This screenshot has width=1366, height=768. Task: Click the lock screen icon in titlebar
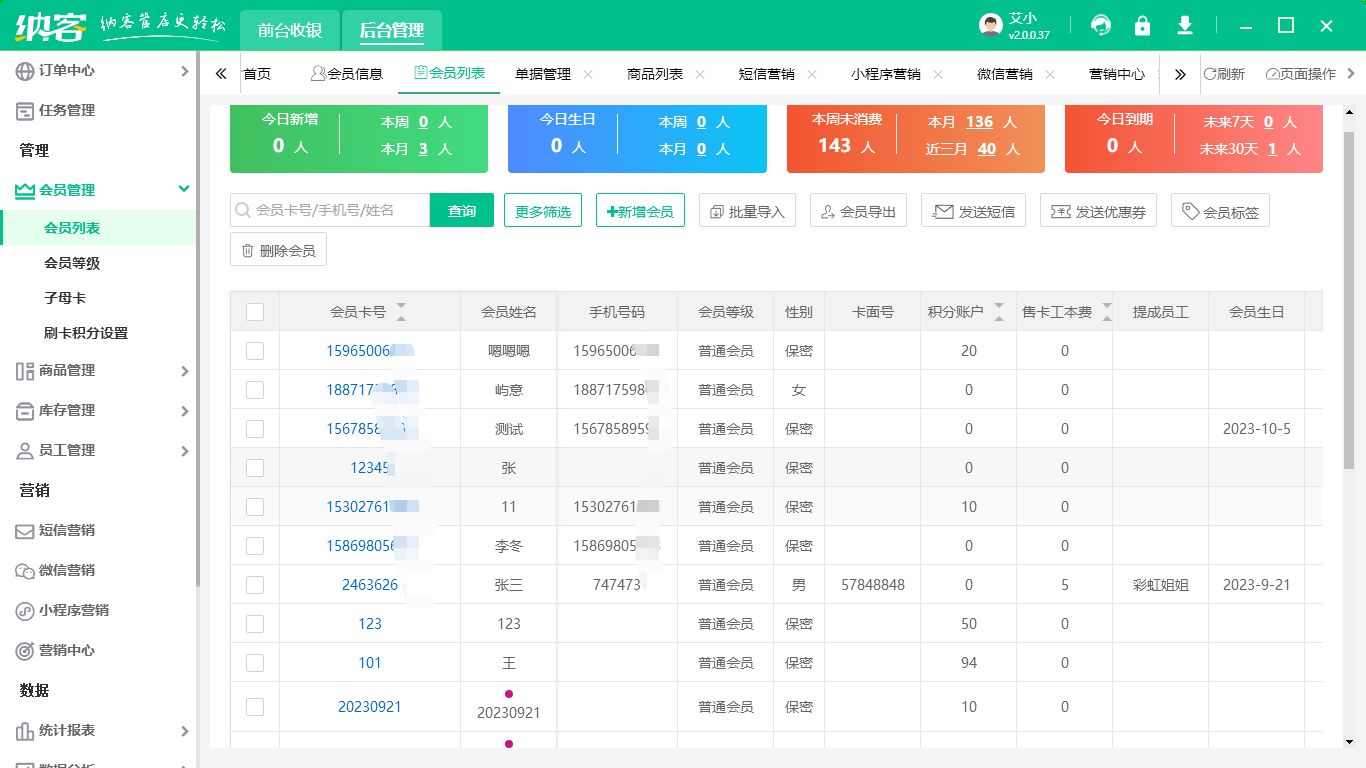point(1142,25)
